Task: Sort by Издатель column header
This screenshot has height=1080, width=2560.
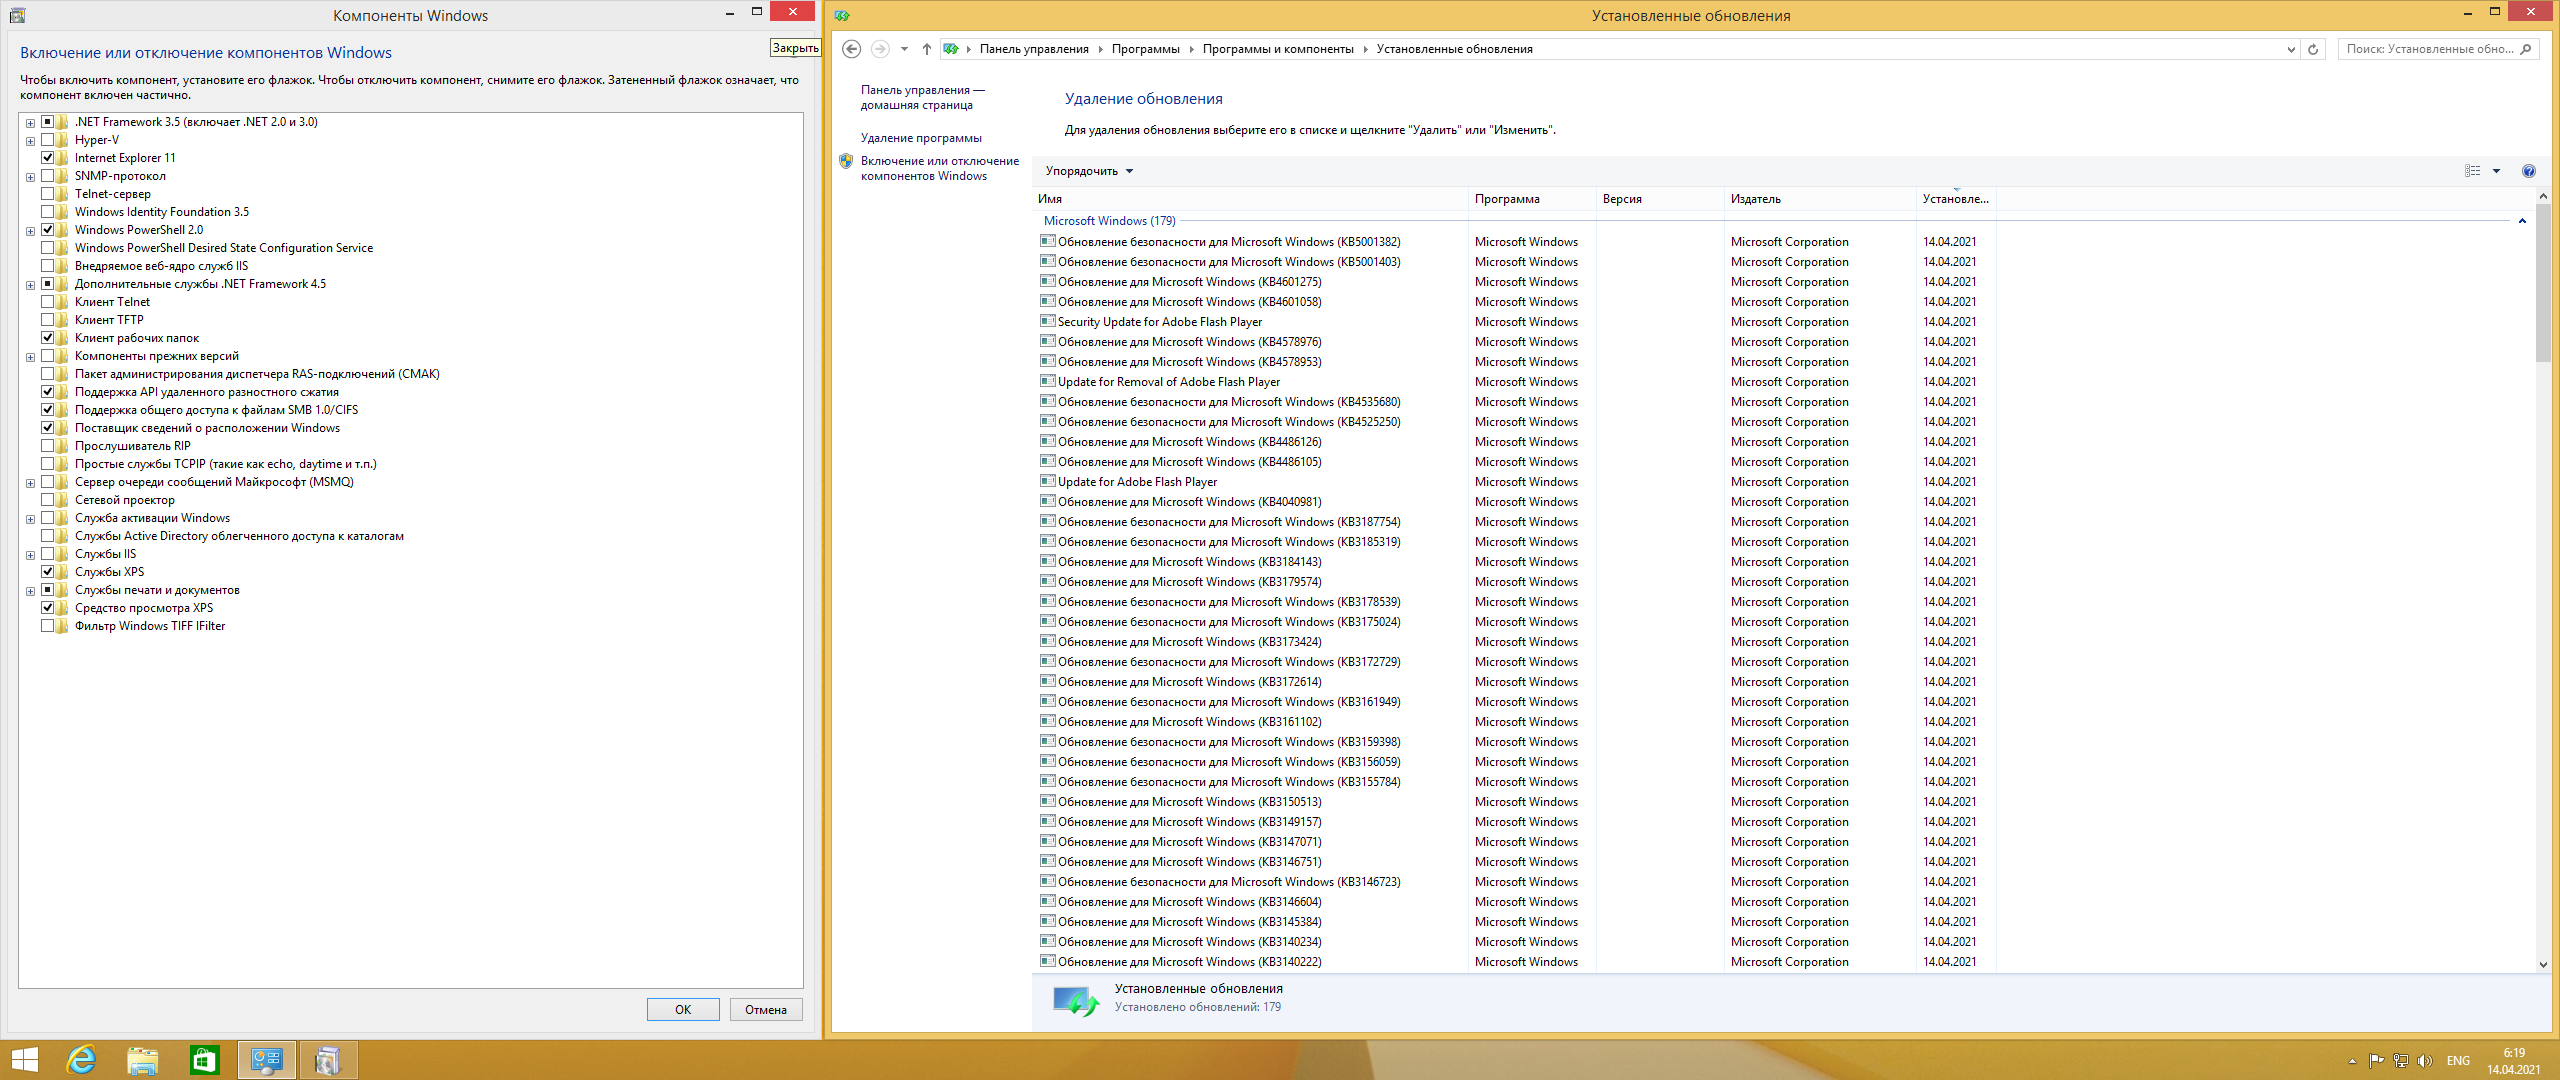Action: [x=1820, y=199]
